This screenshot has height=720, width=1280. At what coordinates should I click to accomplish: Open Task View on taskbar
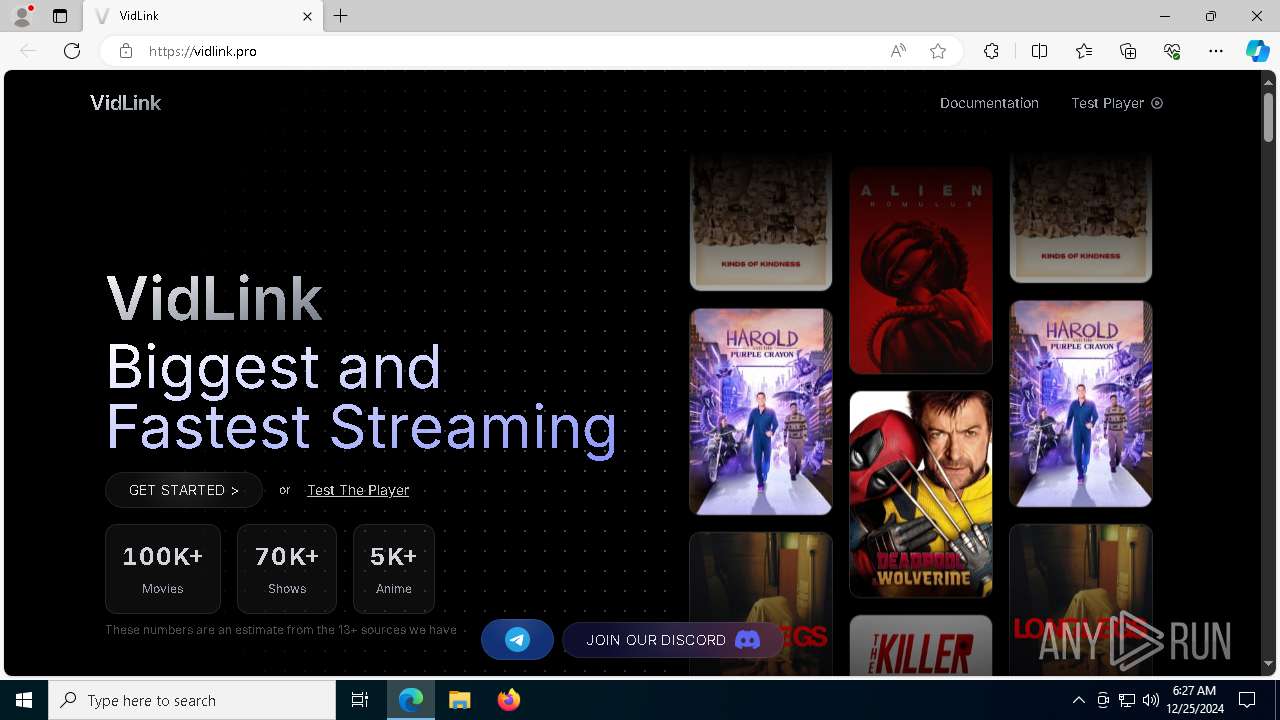[x=360, y=700]
